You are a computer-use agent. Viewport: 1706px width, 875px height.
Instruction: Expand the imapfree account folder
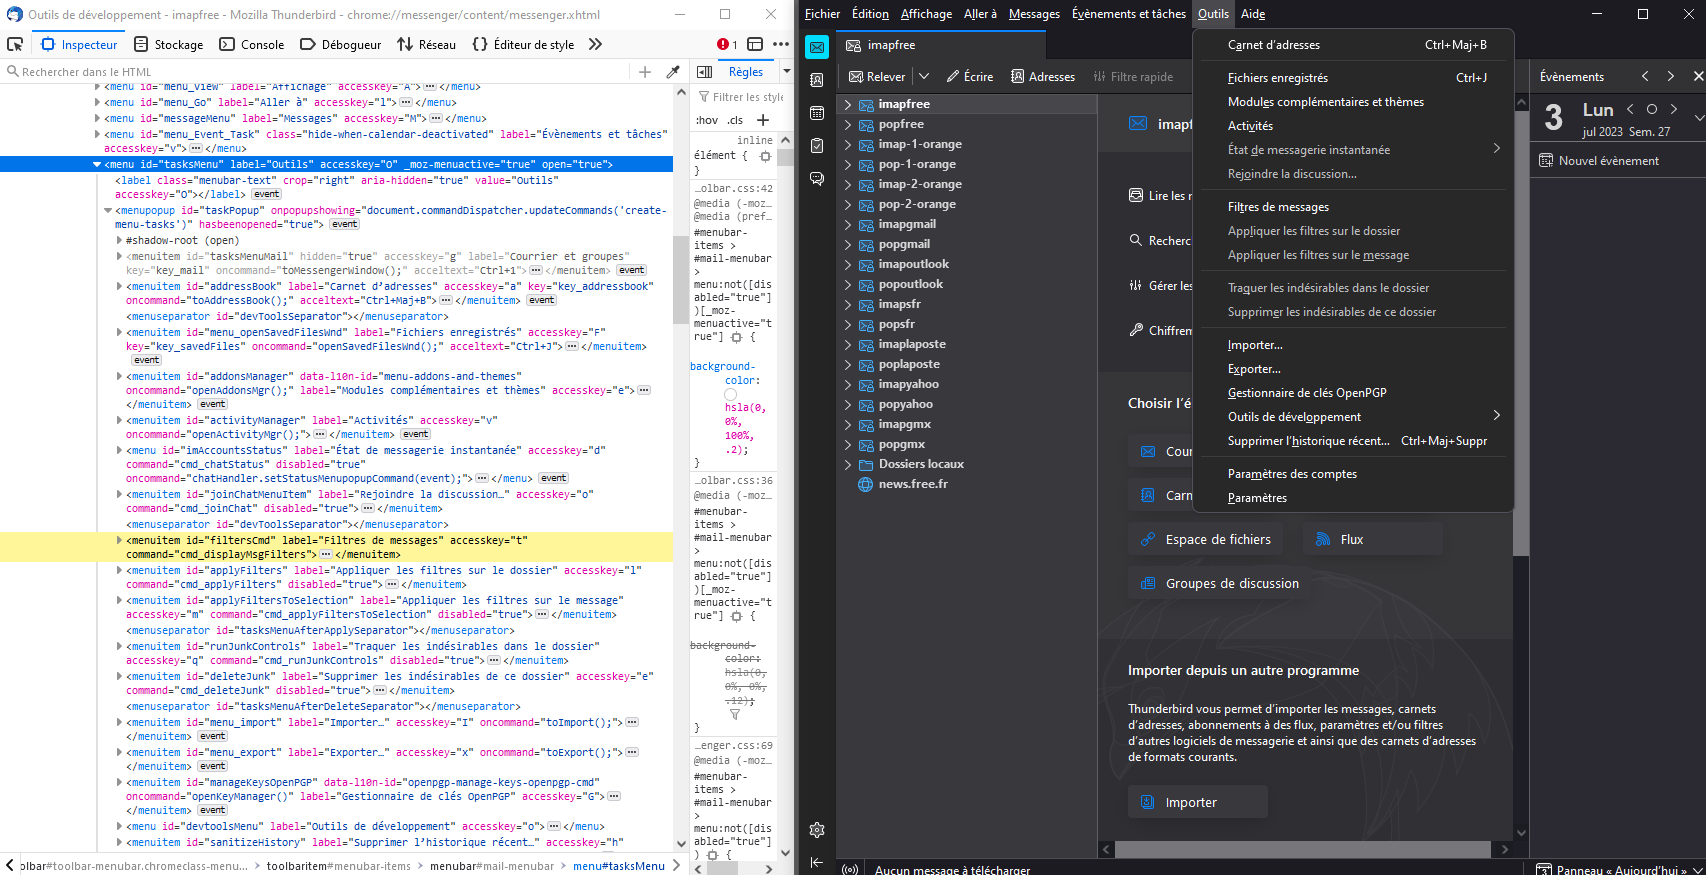(848, 104)
